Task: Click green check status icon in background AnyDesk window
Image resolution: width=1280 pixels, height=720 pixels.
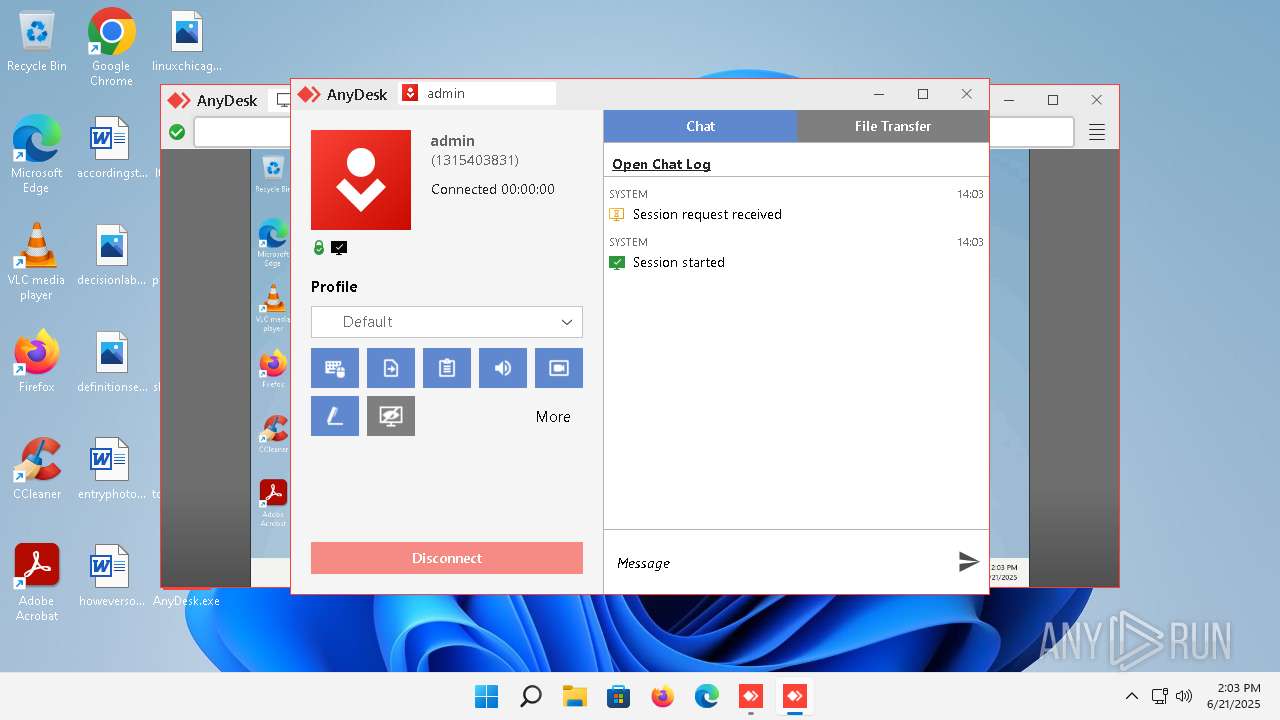Action: pyautogui.click(x=177, y=132)
